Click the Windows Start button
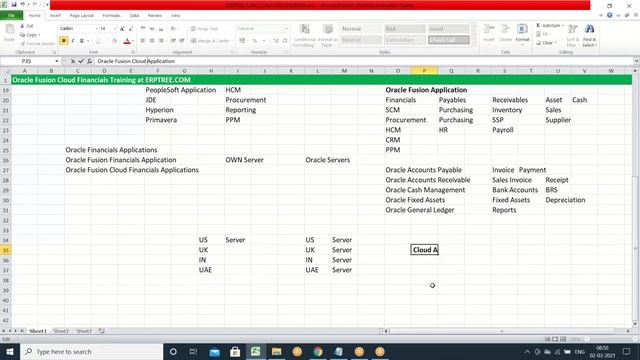This screenshot has width=640, height=360. click(x=10, y=351)
